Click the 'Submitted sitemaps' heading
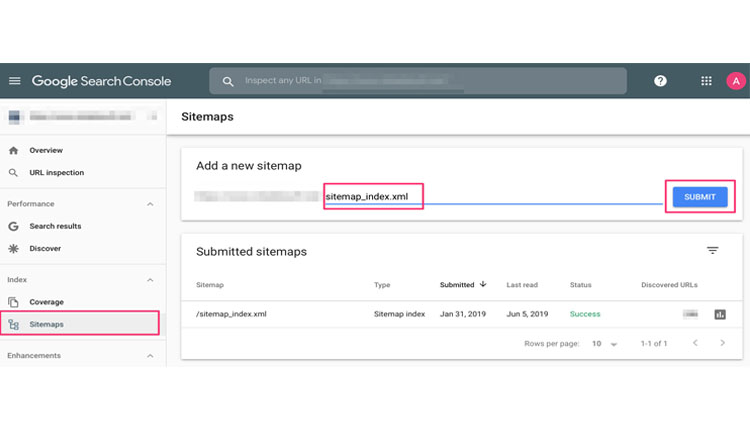Viewport: 750px width, 430px height. tap(251, 252)
